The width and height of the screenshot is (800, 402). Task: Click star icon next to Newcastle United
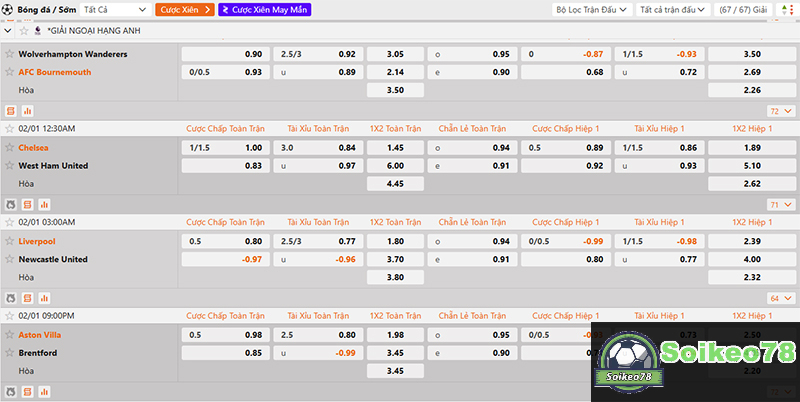click(x=10, y=259)
